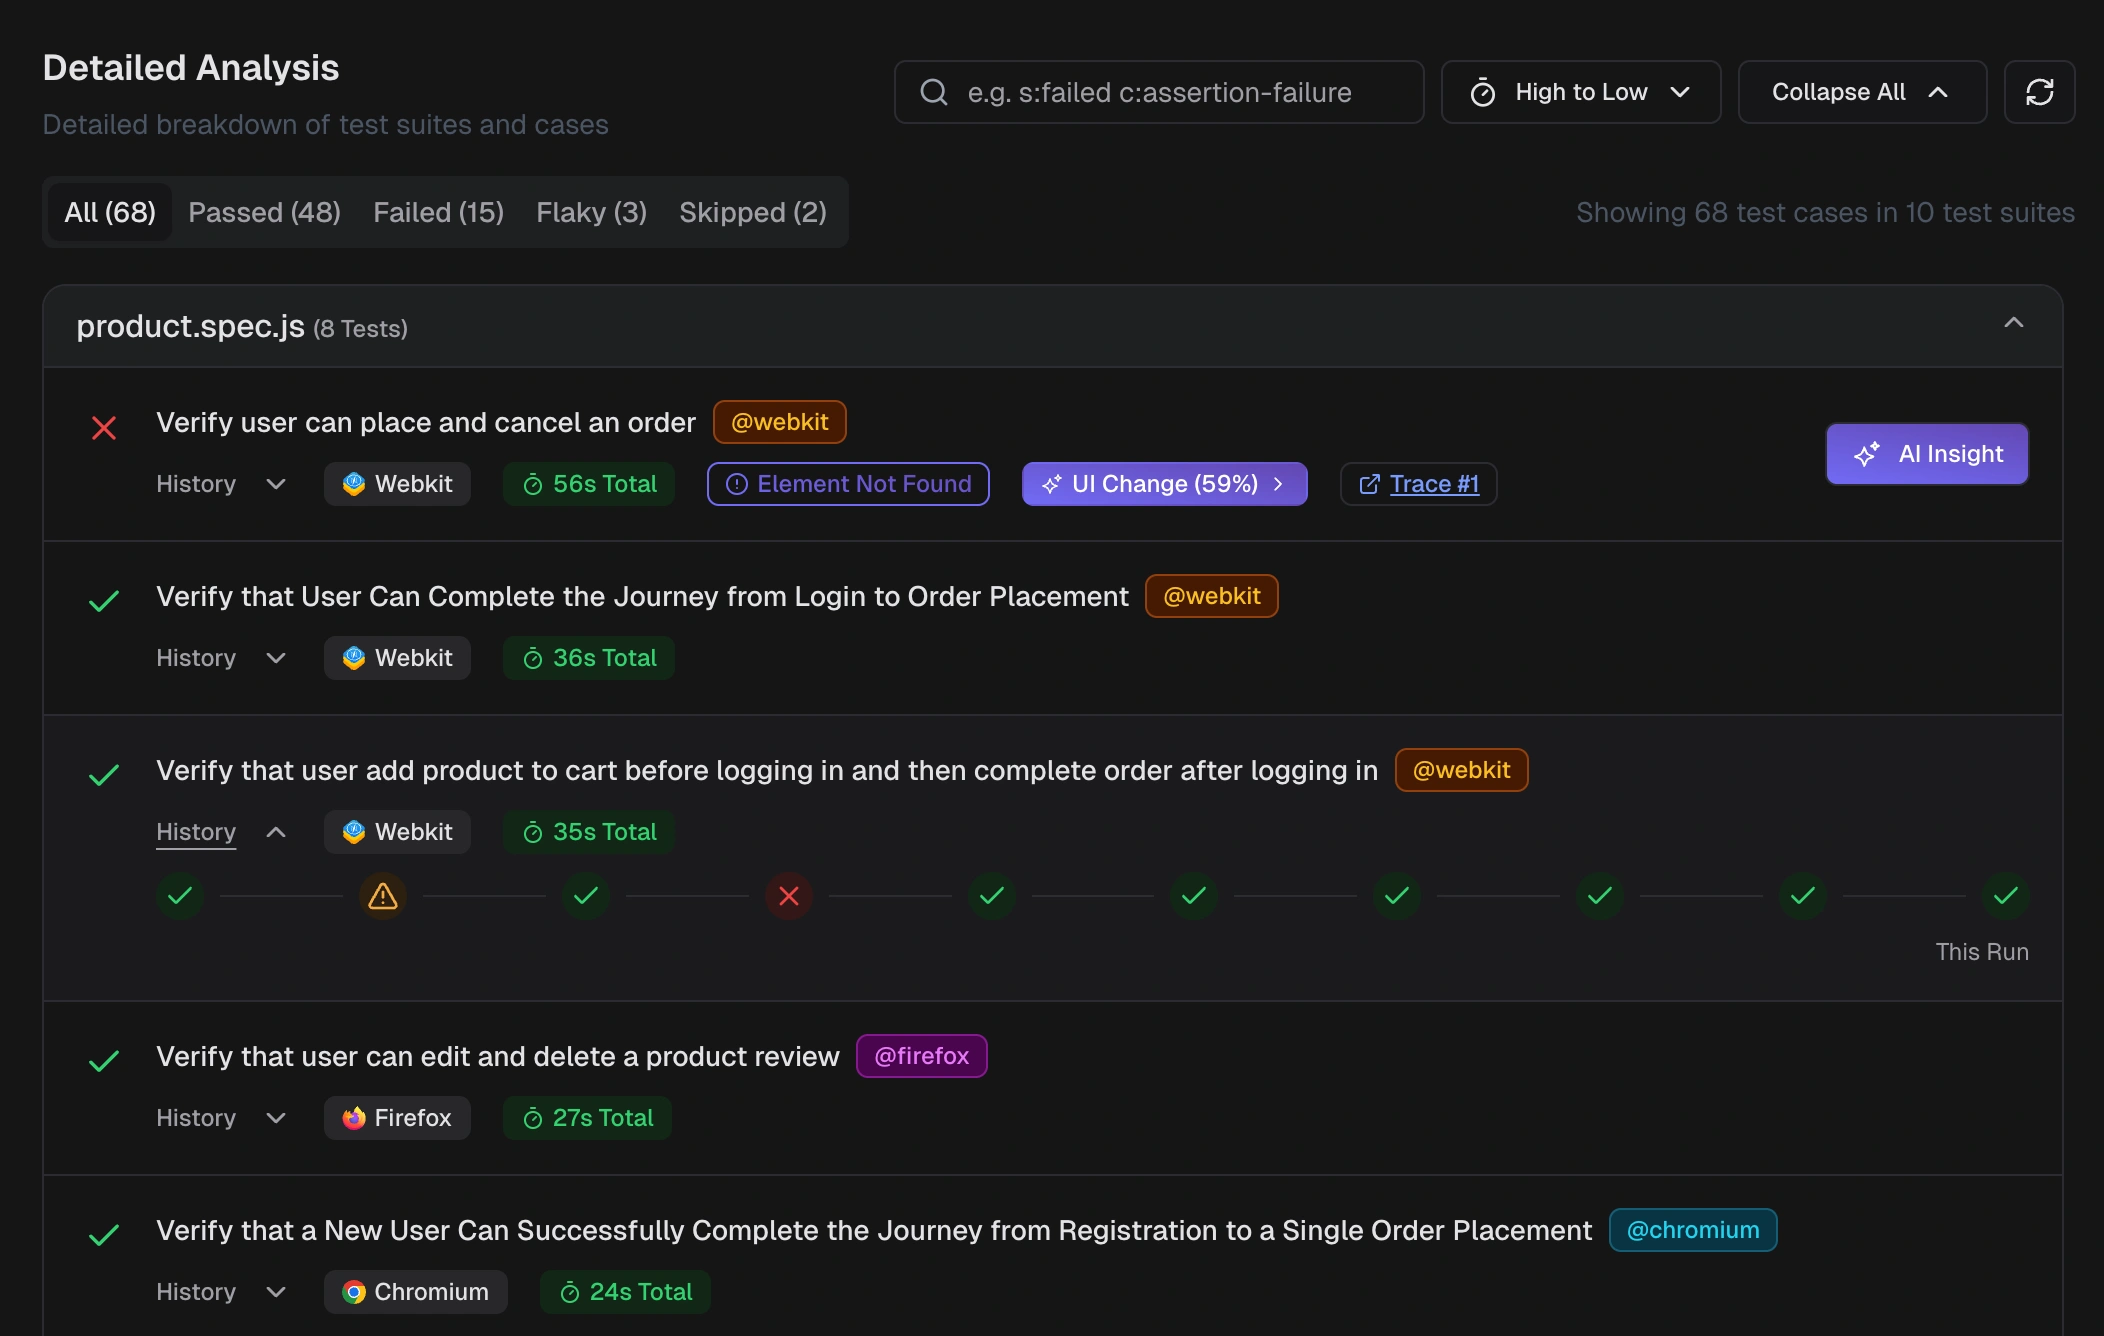Expand History for the failed order test

(x=220, y=483)
